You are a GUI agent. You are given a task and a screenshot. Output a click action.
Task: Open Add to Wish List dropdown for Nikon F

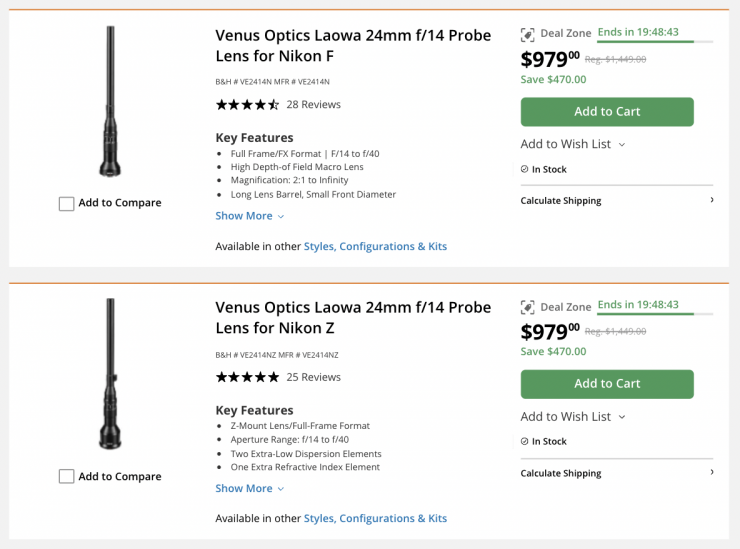572,144
